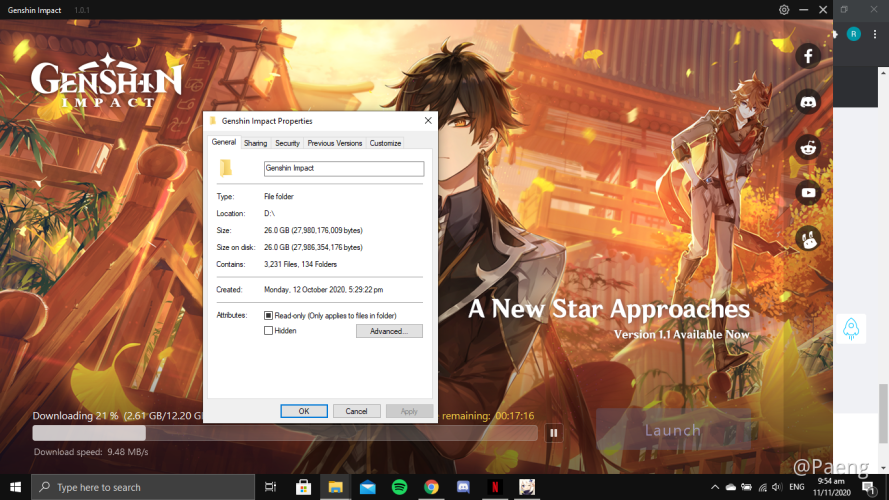Image resolution: width=889 pixels, height=500 pixels.
Task: Click the folder name field
Action: 344,168
